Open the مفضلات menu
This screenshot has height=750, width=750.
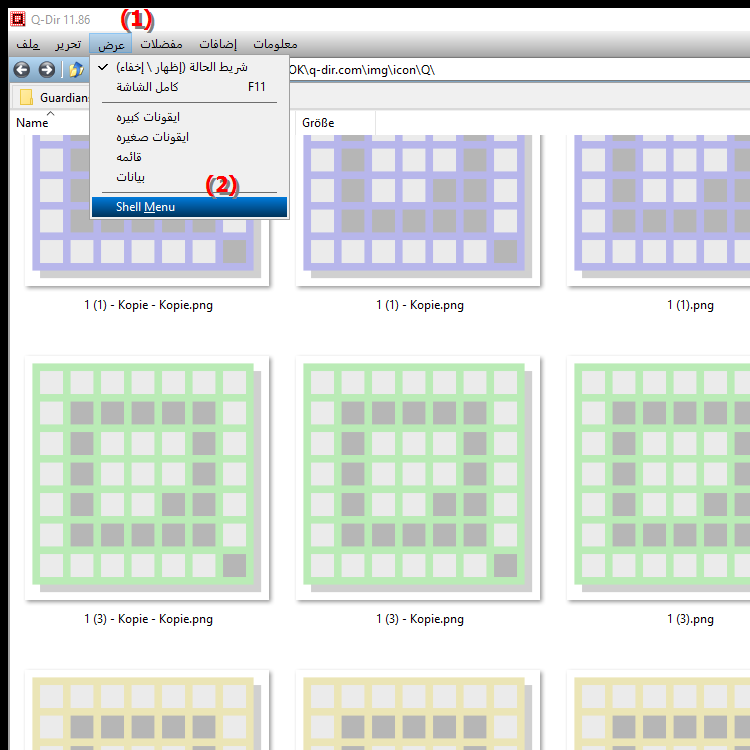161,44
